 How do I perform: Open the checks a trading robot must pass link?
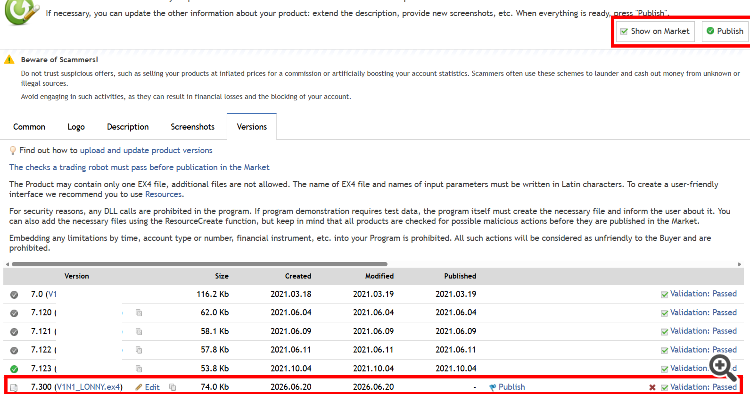coord(139,167)
